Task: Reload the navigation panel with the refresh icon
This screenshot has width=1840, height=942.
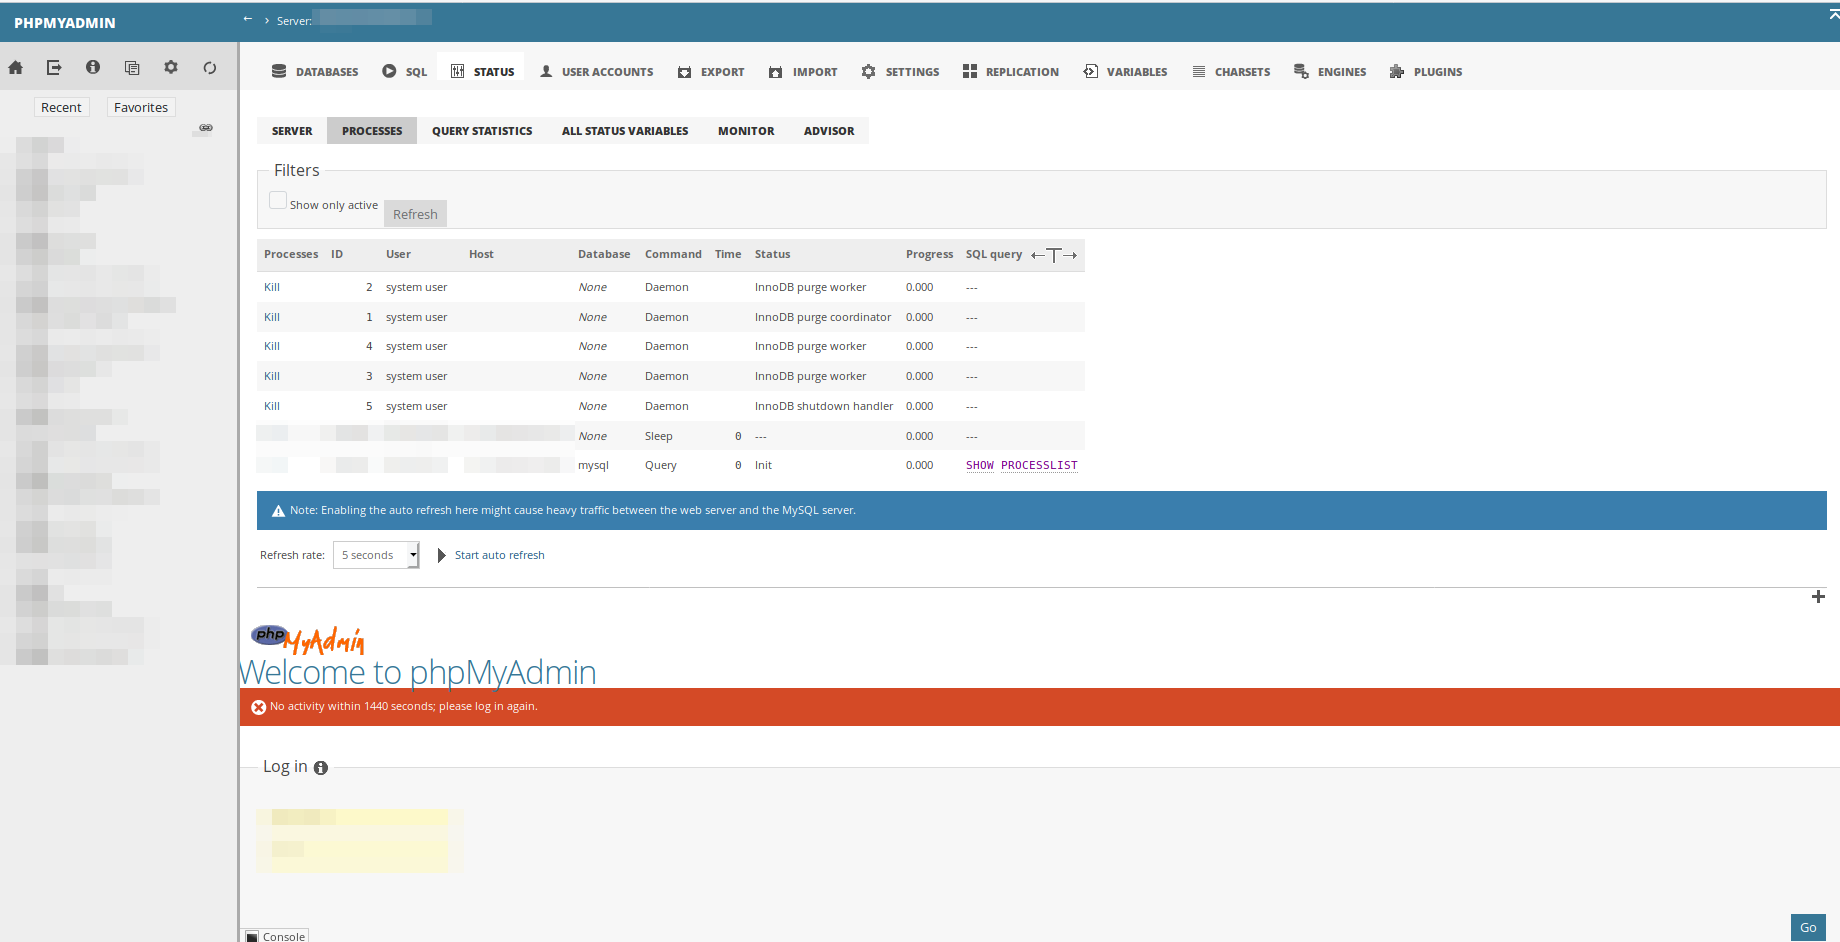Action: [x=210, y=67]
